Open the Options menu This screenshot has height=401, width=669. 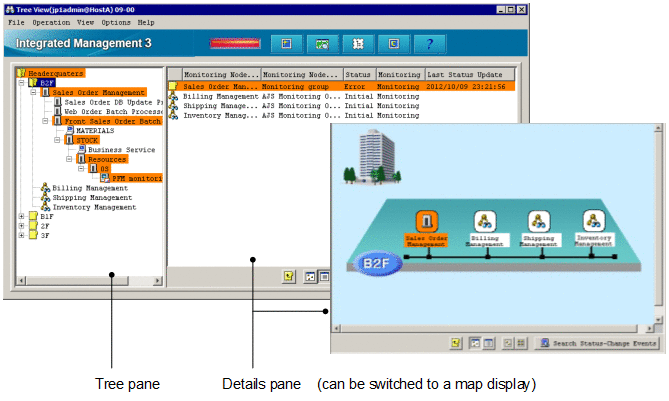tap(116, 22)
